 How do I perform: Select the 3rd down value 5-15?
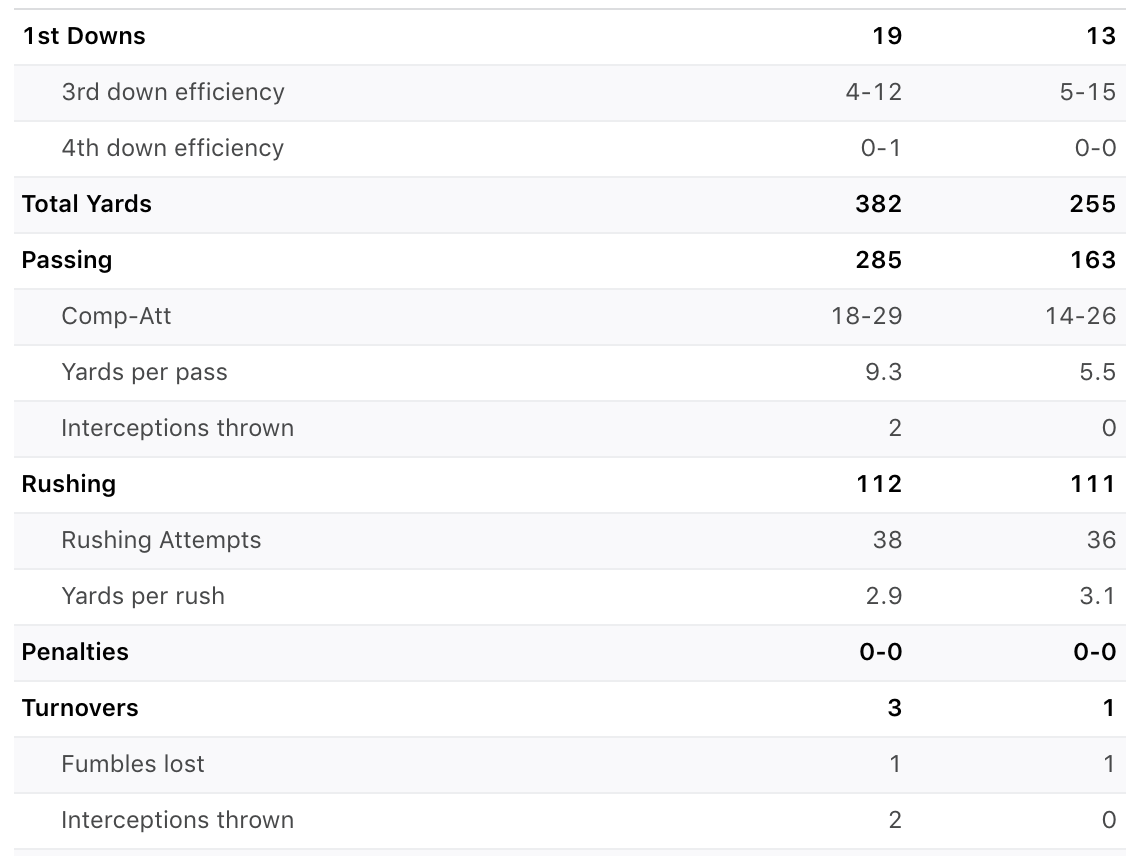tap(1087, 92)
